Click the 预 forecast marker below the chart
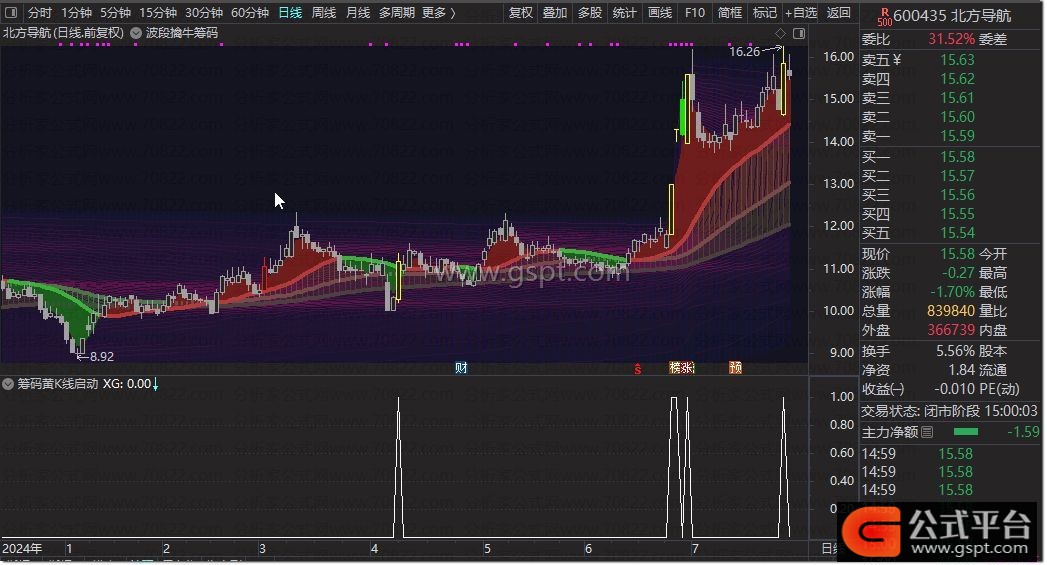The image size is (1047, 565). tap(735, 367)
